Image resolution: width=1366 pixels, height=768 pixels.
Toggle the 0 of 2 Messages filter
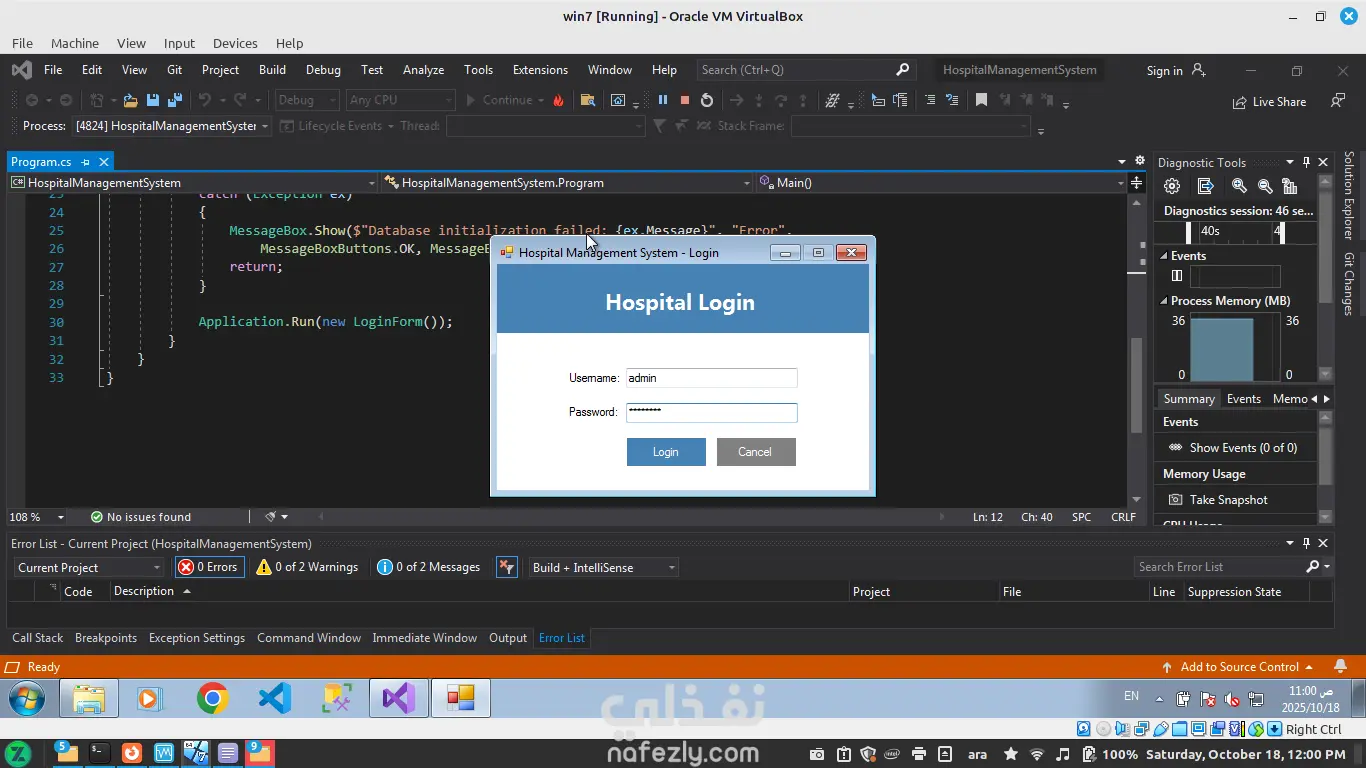tap(429, 567)
